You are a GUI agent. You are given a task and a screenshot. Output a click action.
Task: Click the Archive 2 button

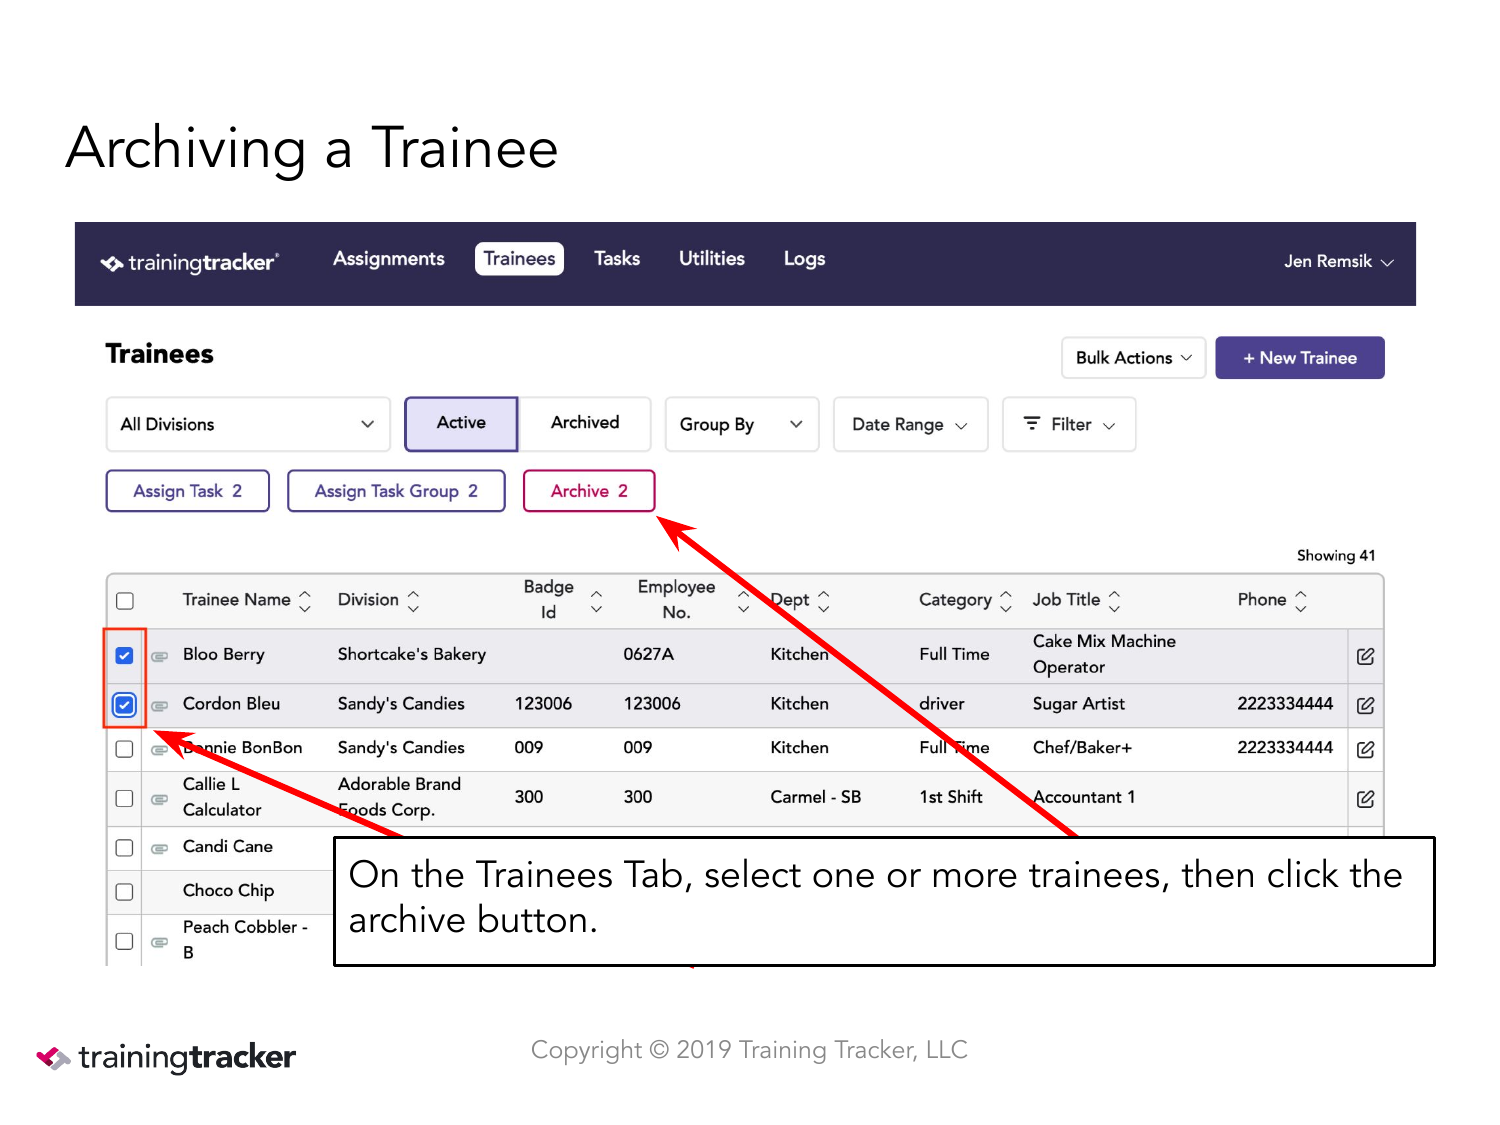coord(589,491)
